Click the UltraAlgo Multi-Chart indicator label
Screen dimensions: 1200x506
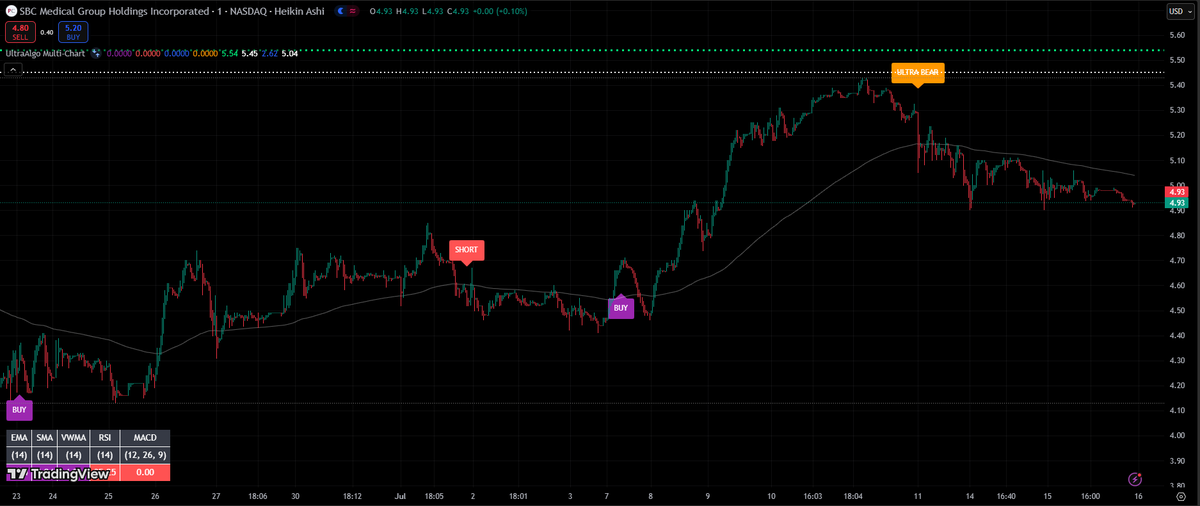pyautogui.click(x=45, y=52)
